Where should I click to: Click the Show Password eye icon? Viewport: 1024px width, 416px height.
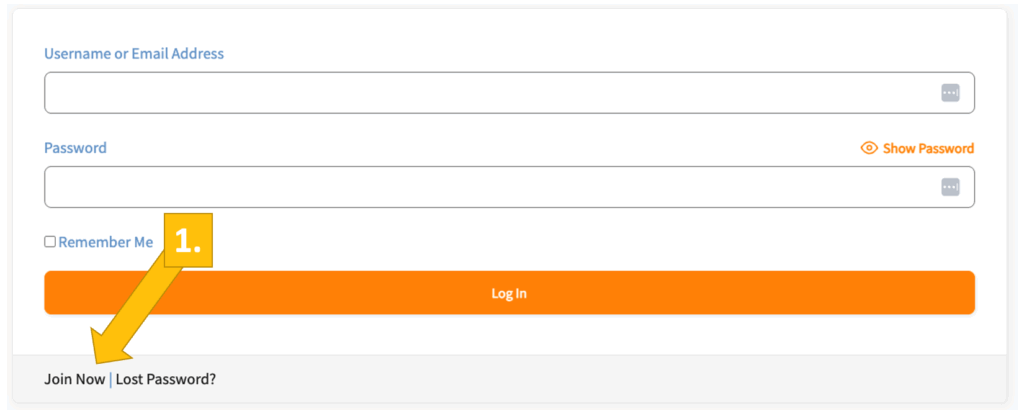869,148
